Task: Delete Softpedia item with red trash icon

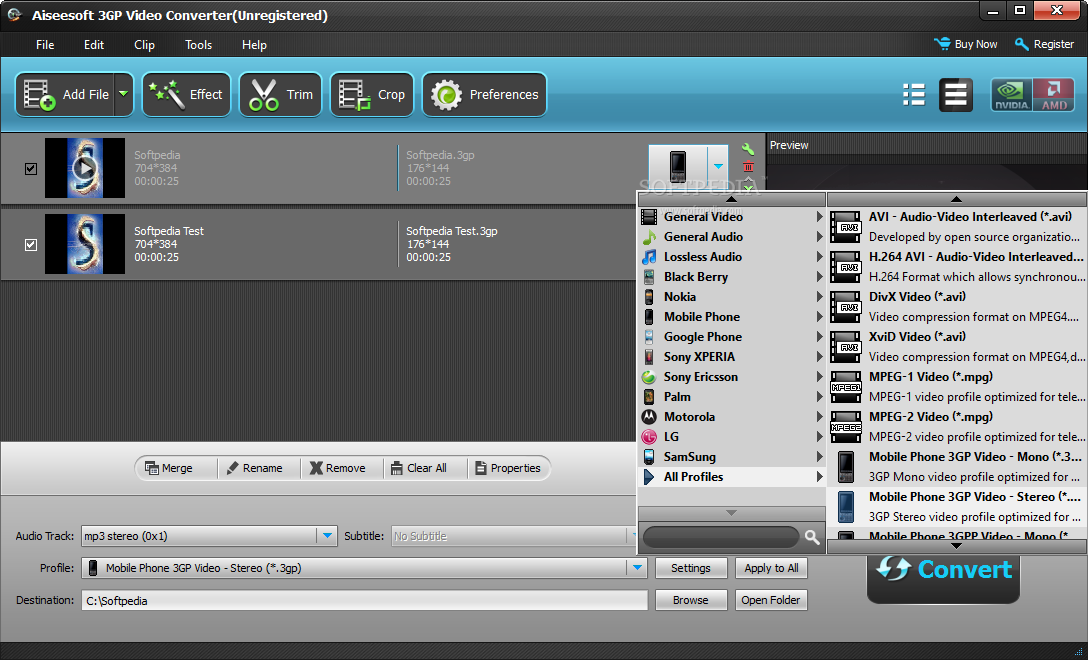Action: pos(748,167)
